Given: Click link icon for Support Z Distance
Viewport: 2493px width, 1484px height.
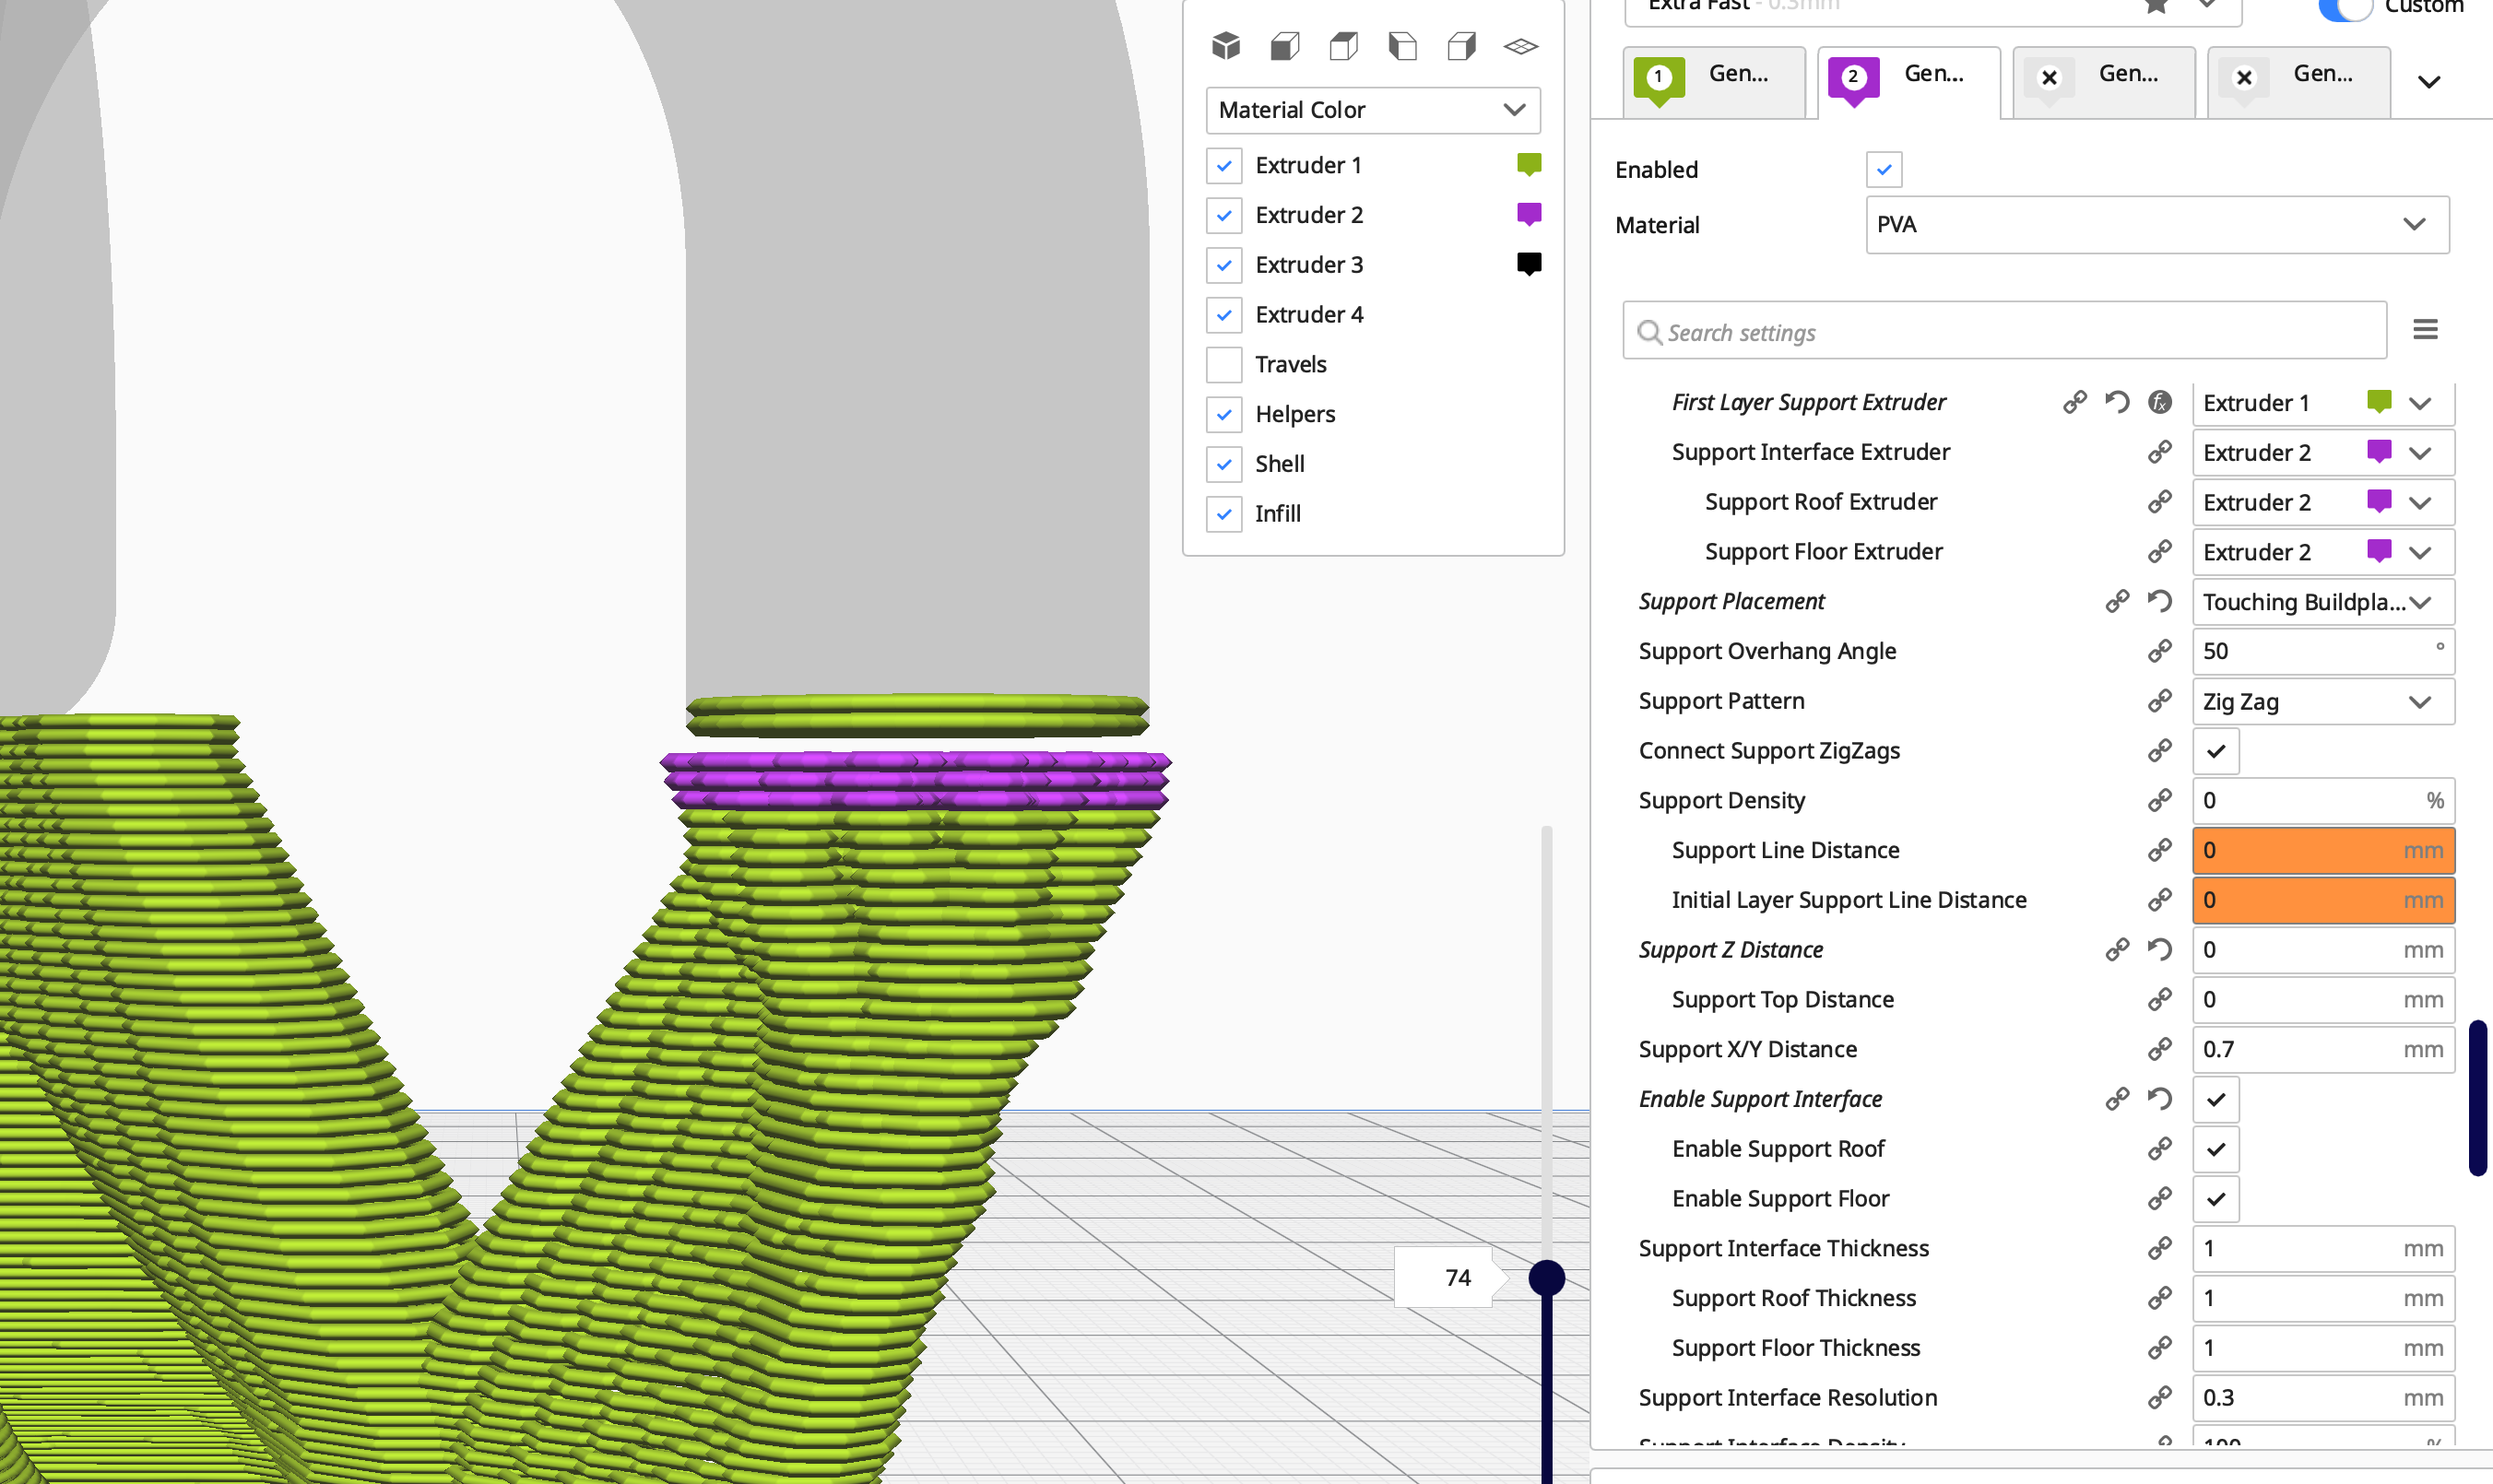Looking at the screenshot, I should tap(2117, 949).
